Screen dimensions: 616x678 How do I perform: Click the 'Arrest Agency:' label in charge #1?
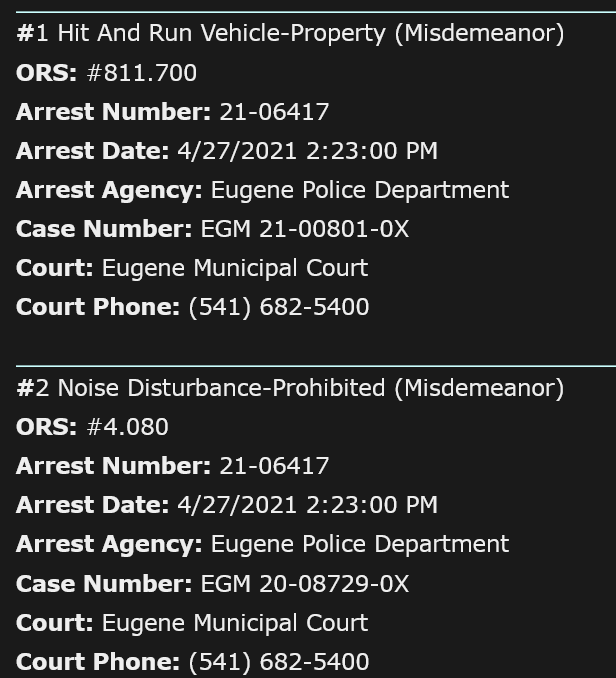point(109,191)
